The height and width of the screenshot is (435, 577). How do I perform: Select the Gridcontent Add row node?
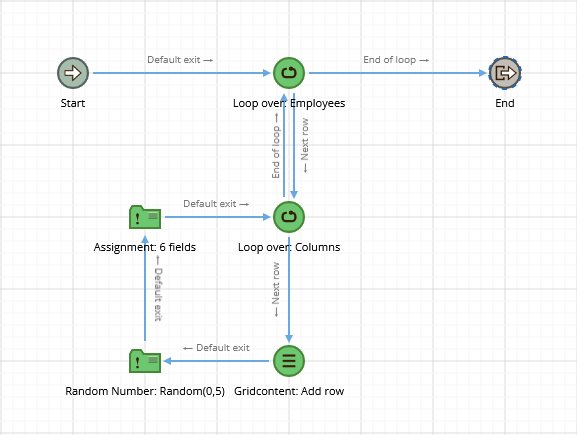coord(289,361)
